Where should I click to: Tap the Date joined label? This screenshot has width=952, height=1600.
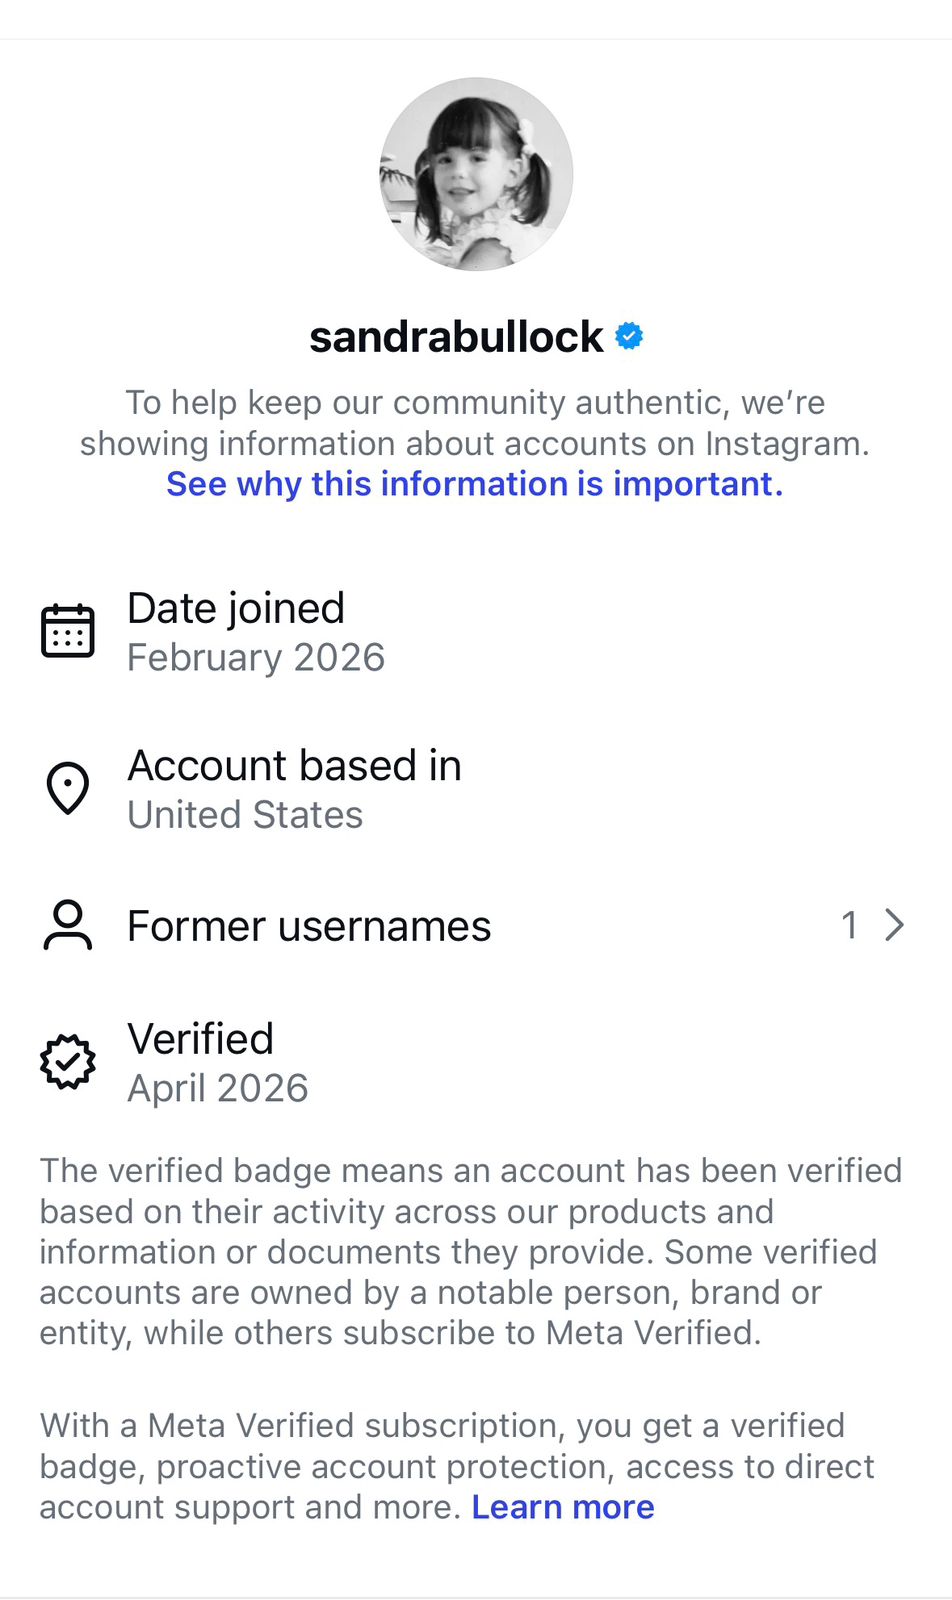pos(236,608)
